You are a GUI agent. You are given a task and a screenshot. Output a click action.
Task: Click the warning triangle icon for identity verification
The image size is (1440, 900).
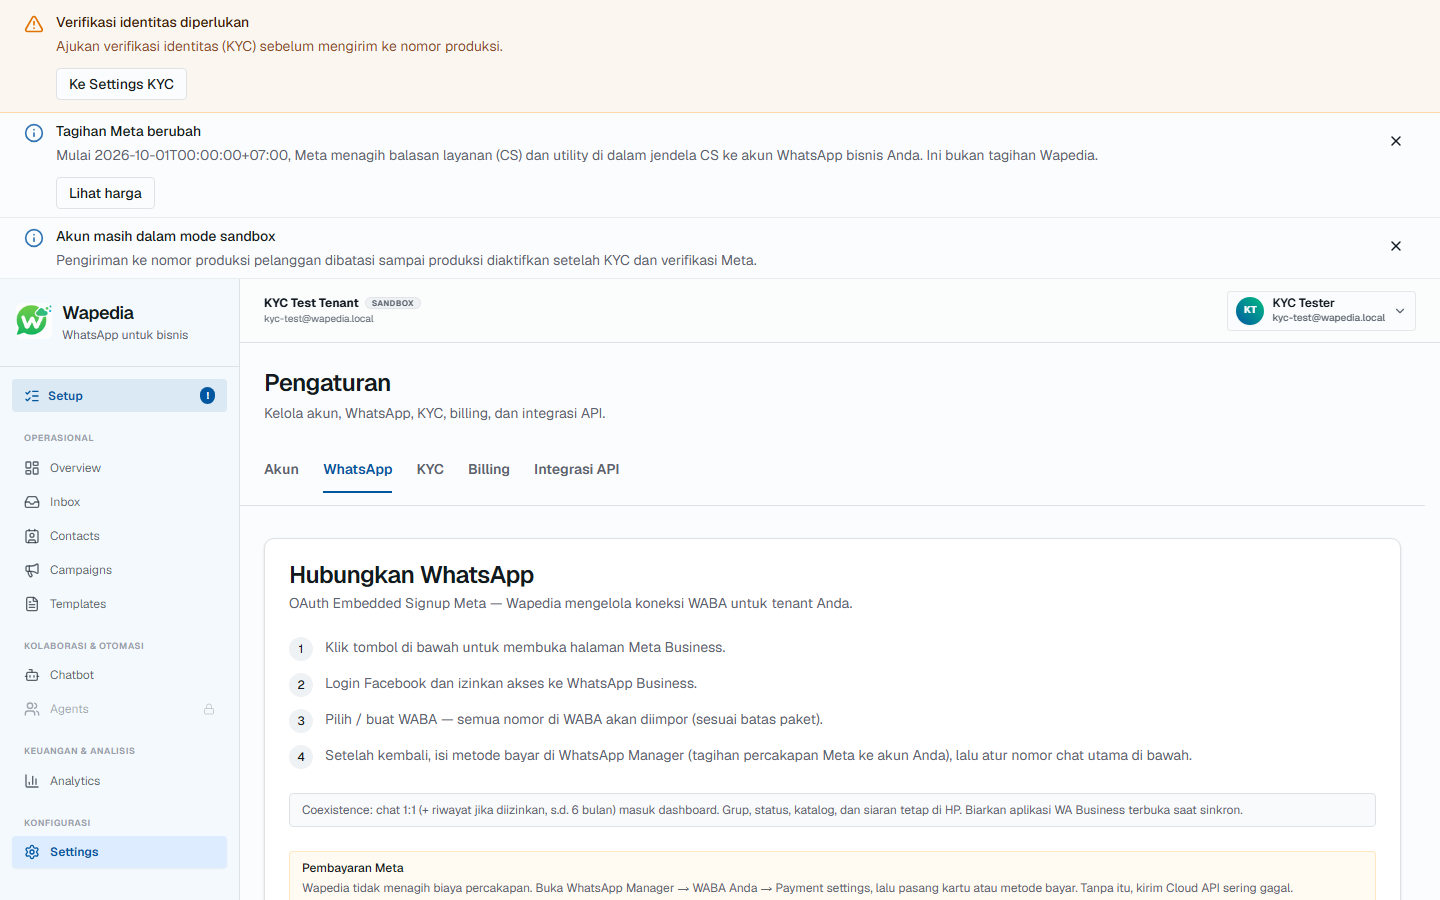click(x=34, y=24)
